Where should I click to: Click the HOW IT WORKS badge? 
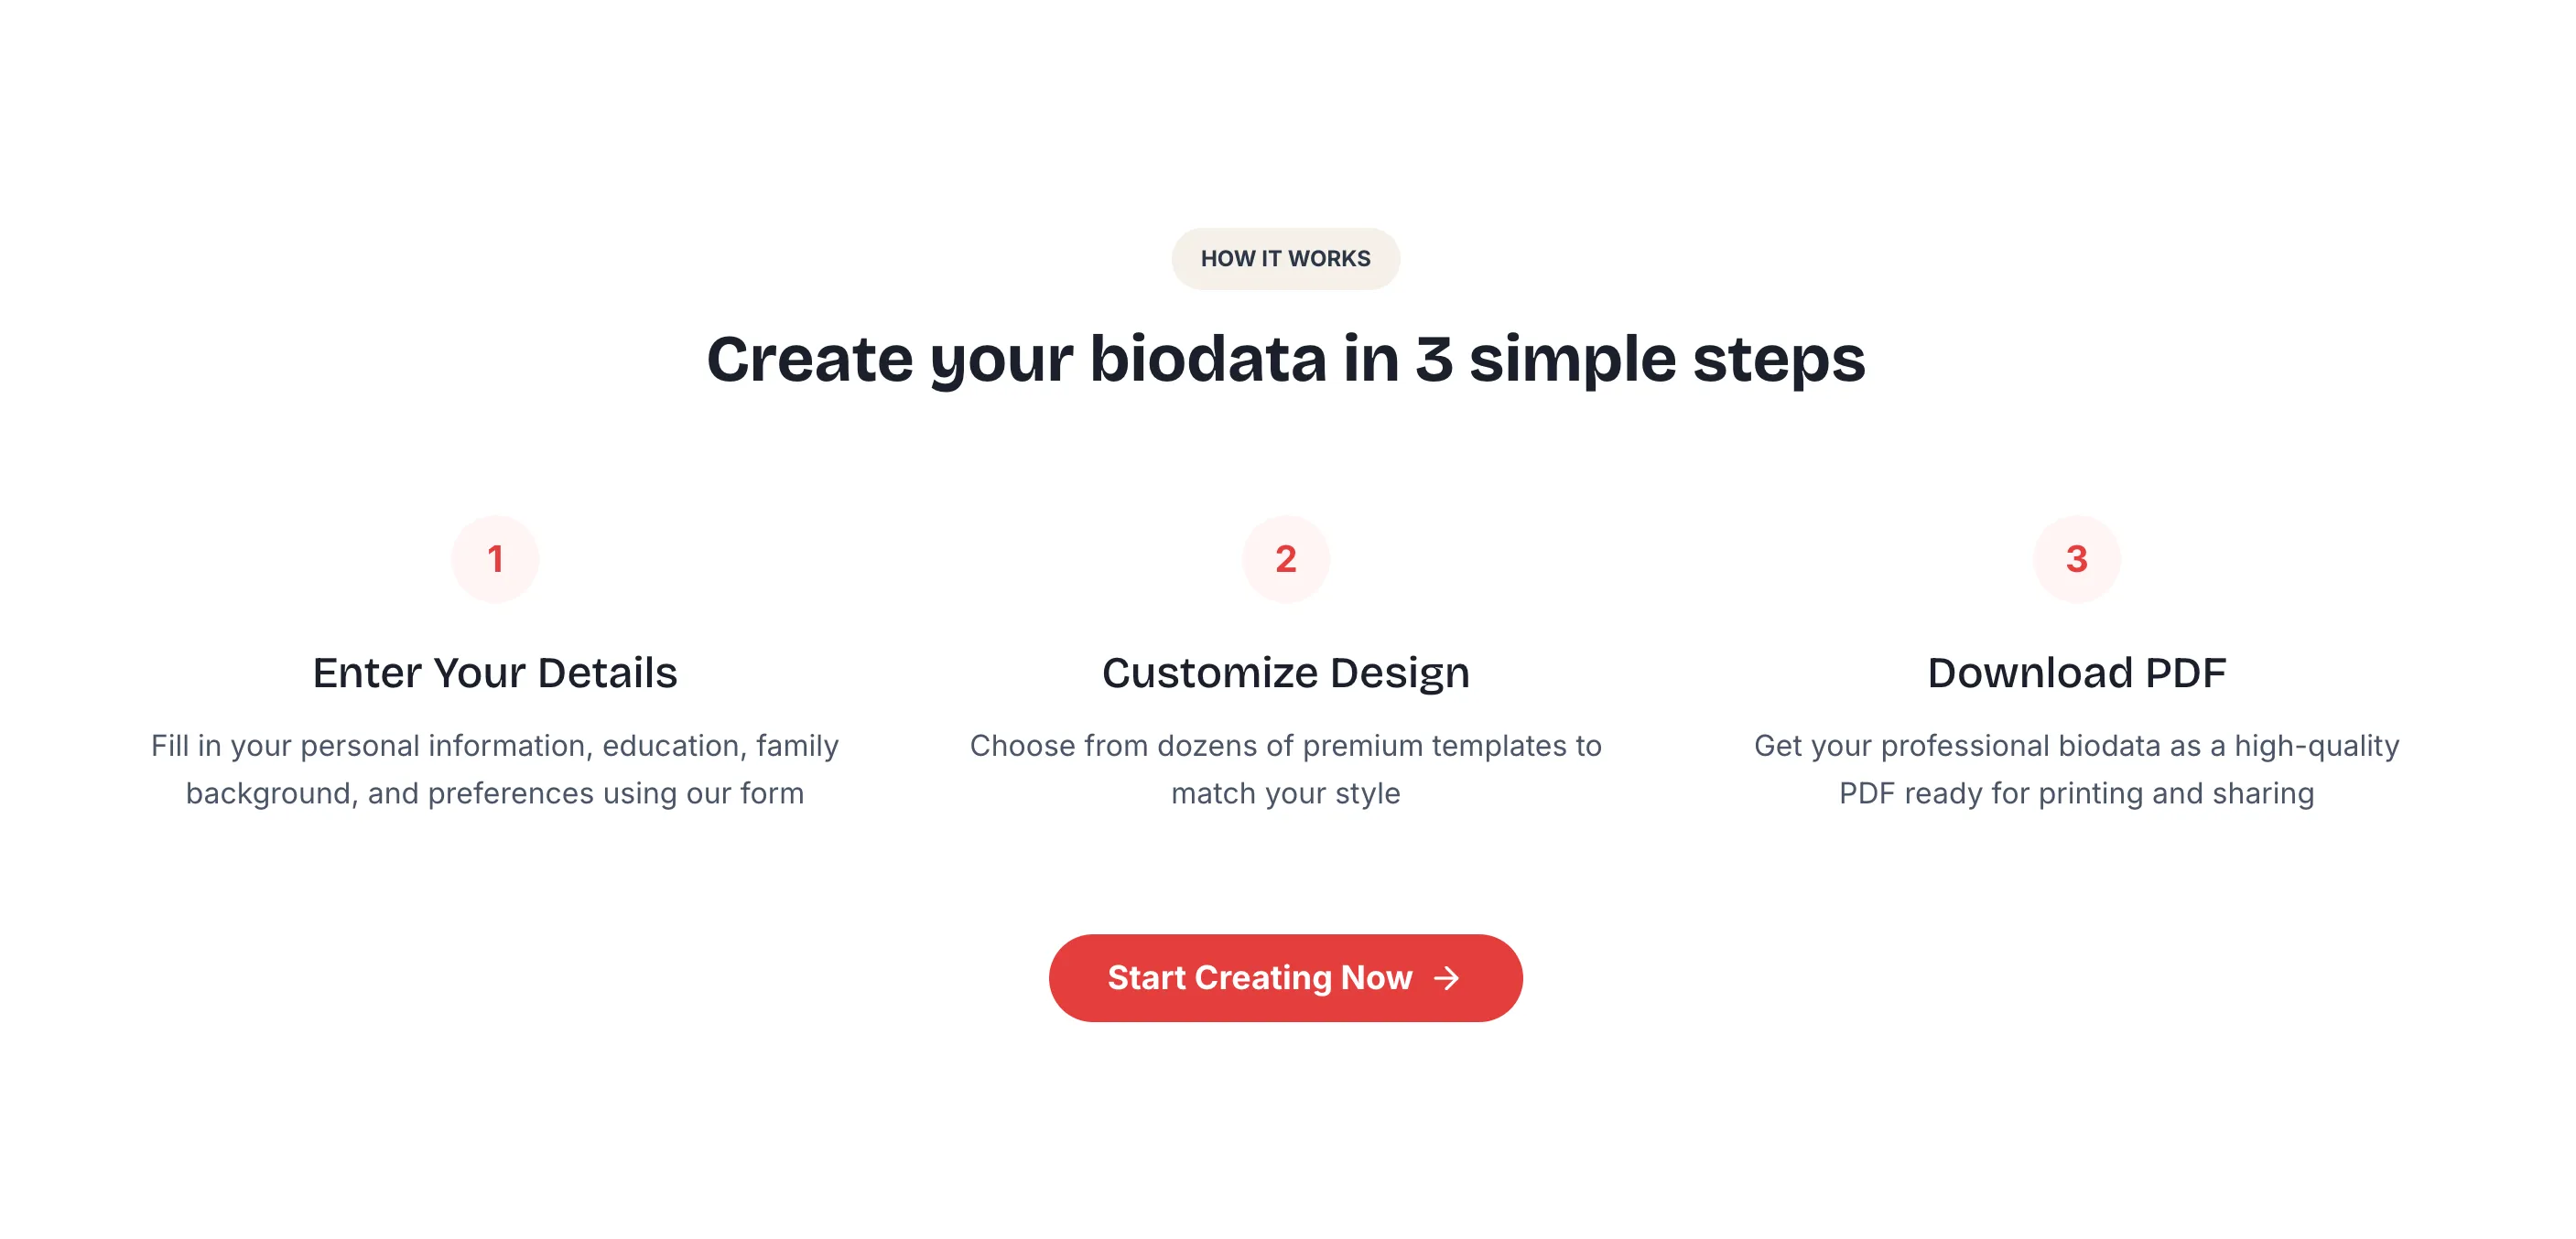coord(1285,259)
